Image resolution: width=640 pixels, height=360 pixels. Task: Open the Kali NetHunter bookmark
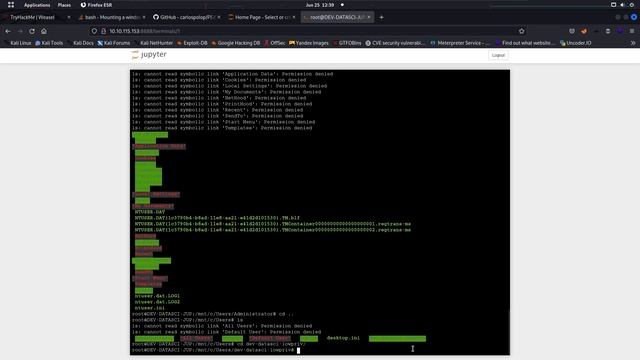pos(153,43)
